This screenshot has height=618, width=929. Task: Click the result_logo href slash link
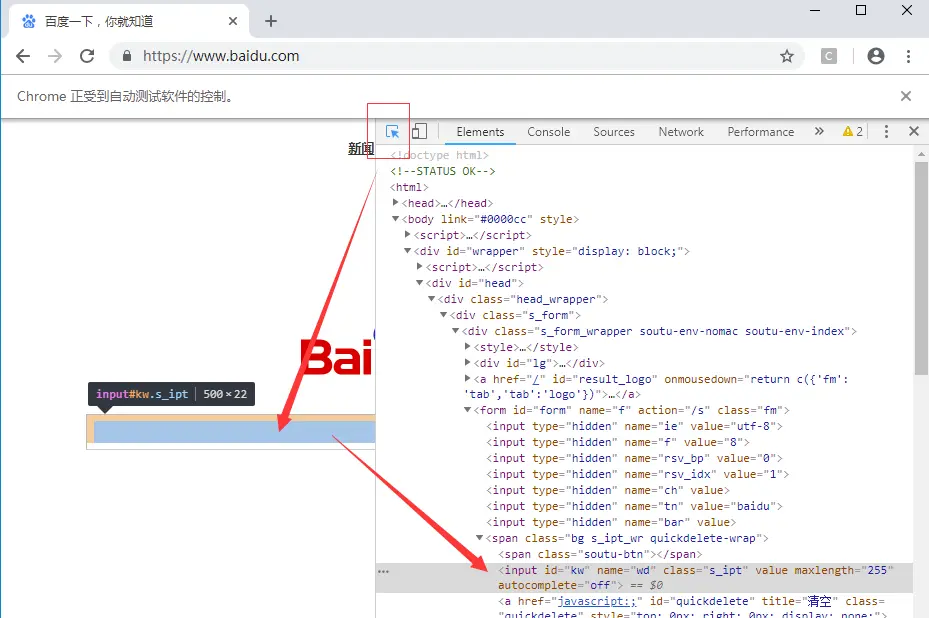pos(536,379)
